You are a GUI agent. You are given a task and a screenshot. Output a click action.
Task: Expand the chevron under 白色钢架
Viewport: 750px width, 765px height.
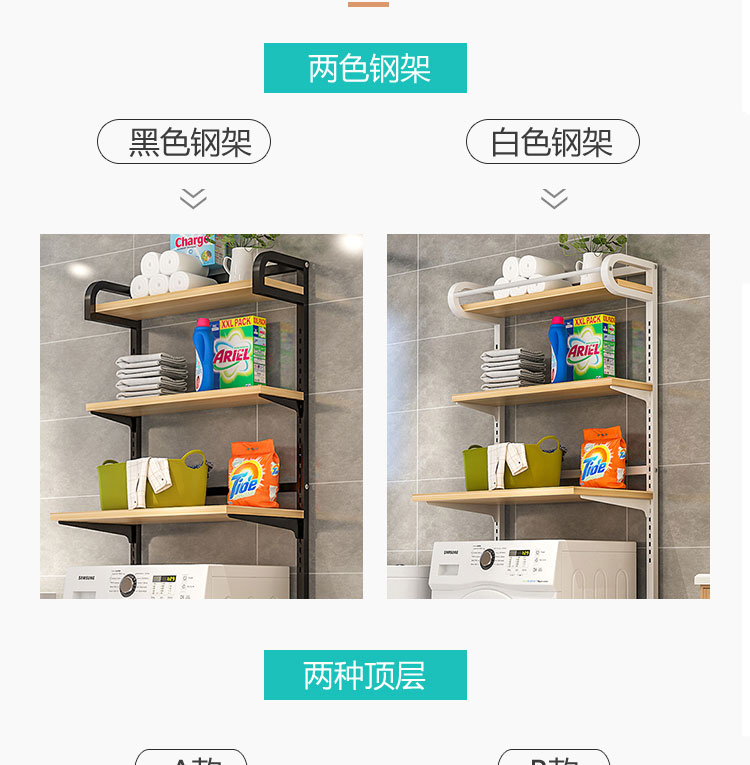point(554,199)
